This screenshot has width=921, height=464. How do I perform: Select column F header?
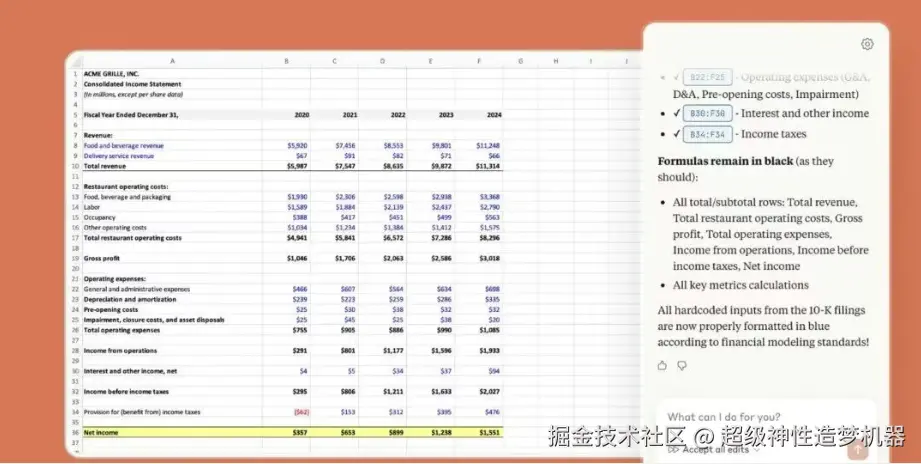[x=479, y=61]
